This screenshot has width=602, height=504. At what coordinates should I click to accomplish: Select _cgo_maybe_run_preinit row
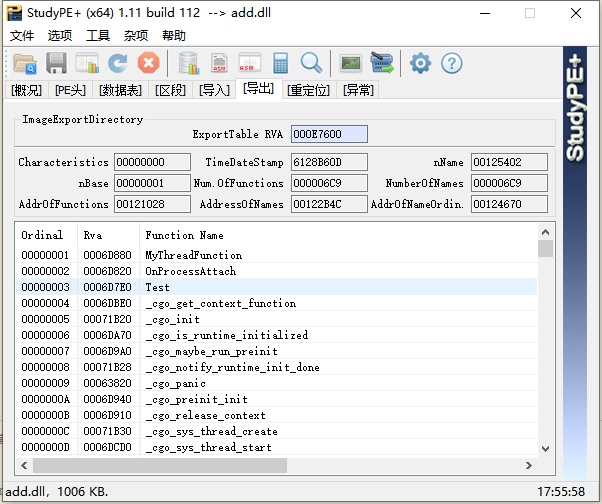tap(276, 351)
